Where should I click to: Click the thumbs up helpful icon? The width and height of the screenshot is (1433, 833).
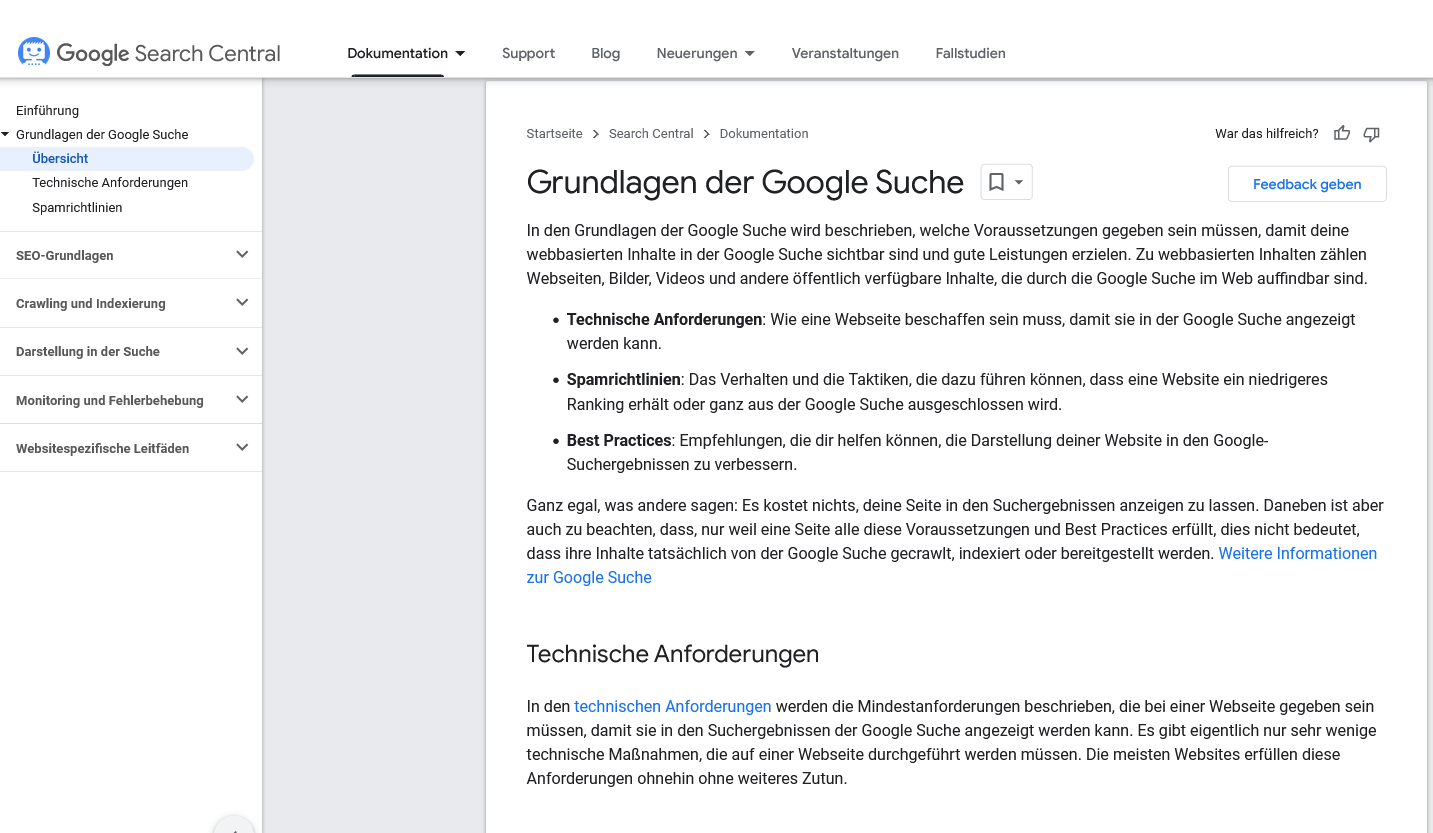pos(1342,133)
